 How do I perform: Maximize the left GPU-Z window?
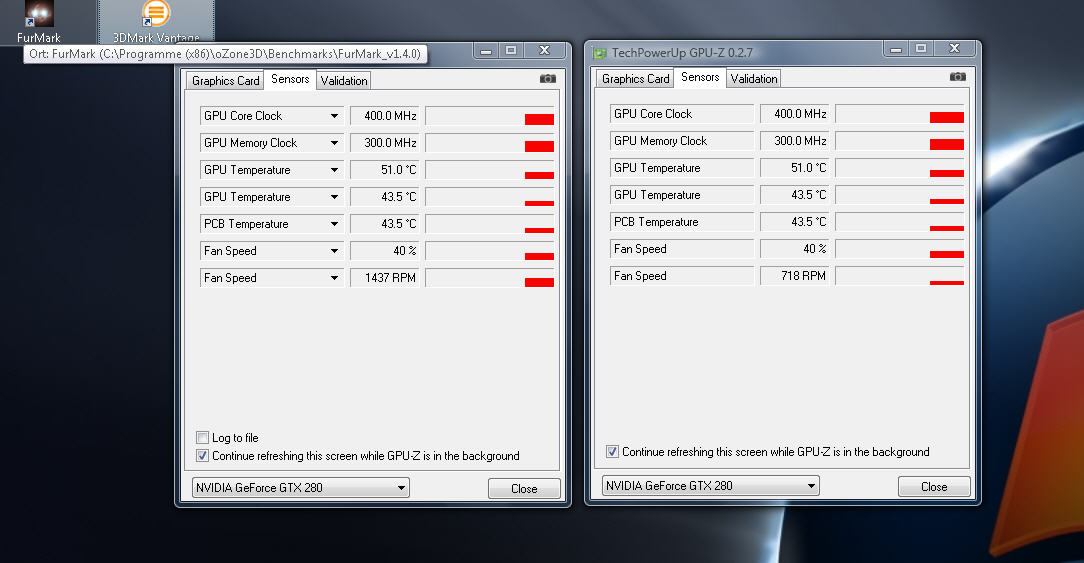click(511, 50)
